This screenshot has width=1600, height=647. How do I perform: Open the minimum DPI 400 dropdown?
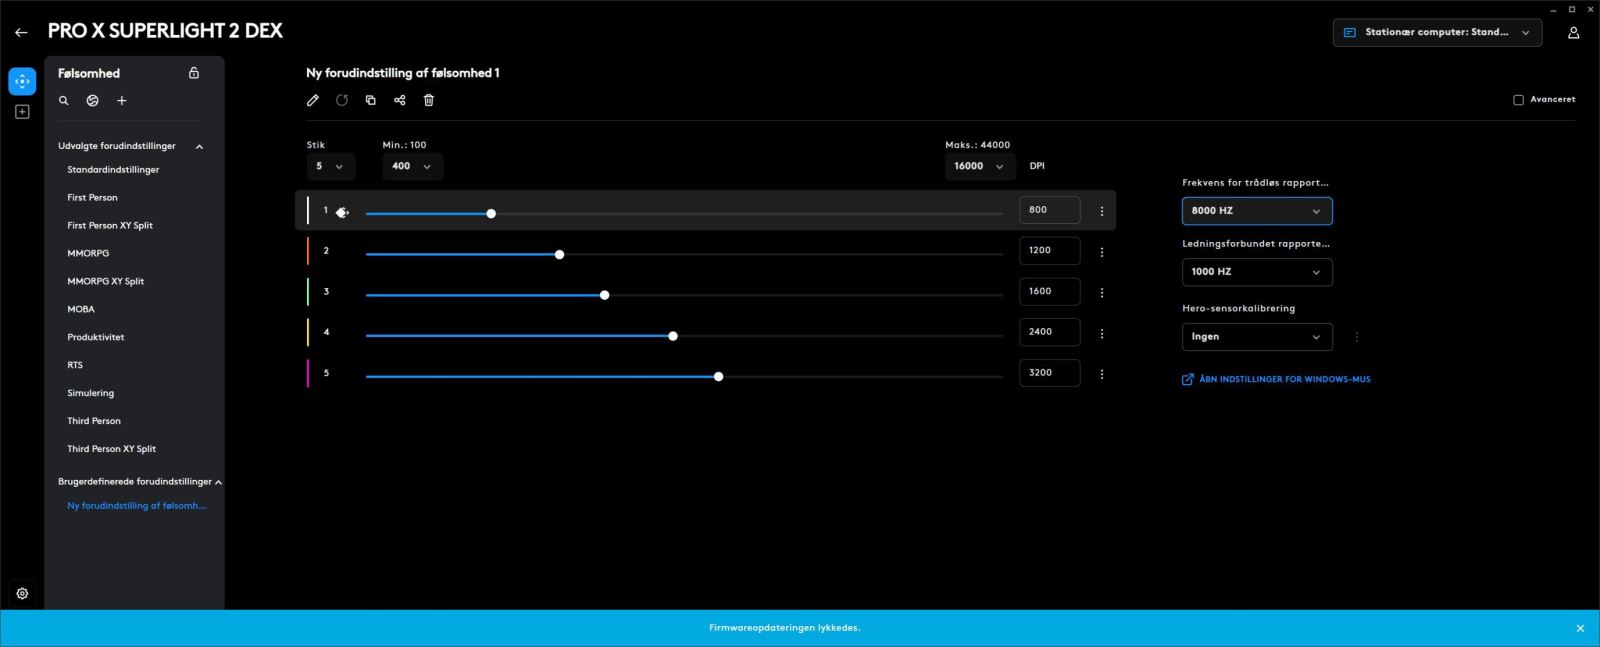pyautogui.click(x=412, y=166)
